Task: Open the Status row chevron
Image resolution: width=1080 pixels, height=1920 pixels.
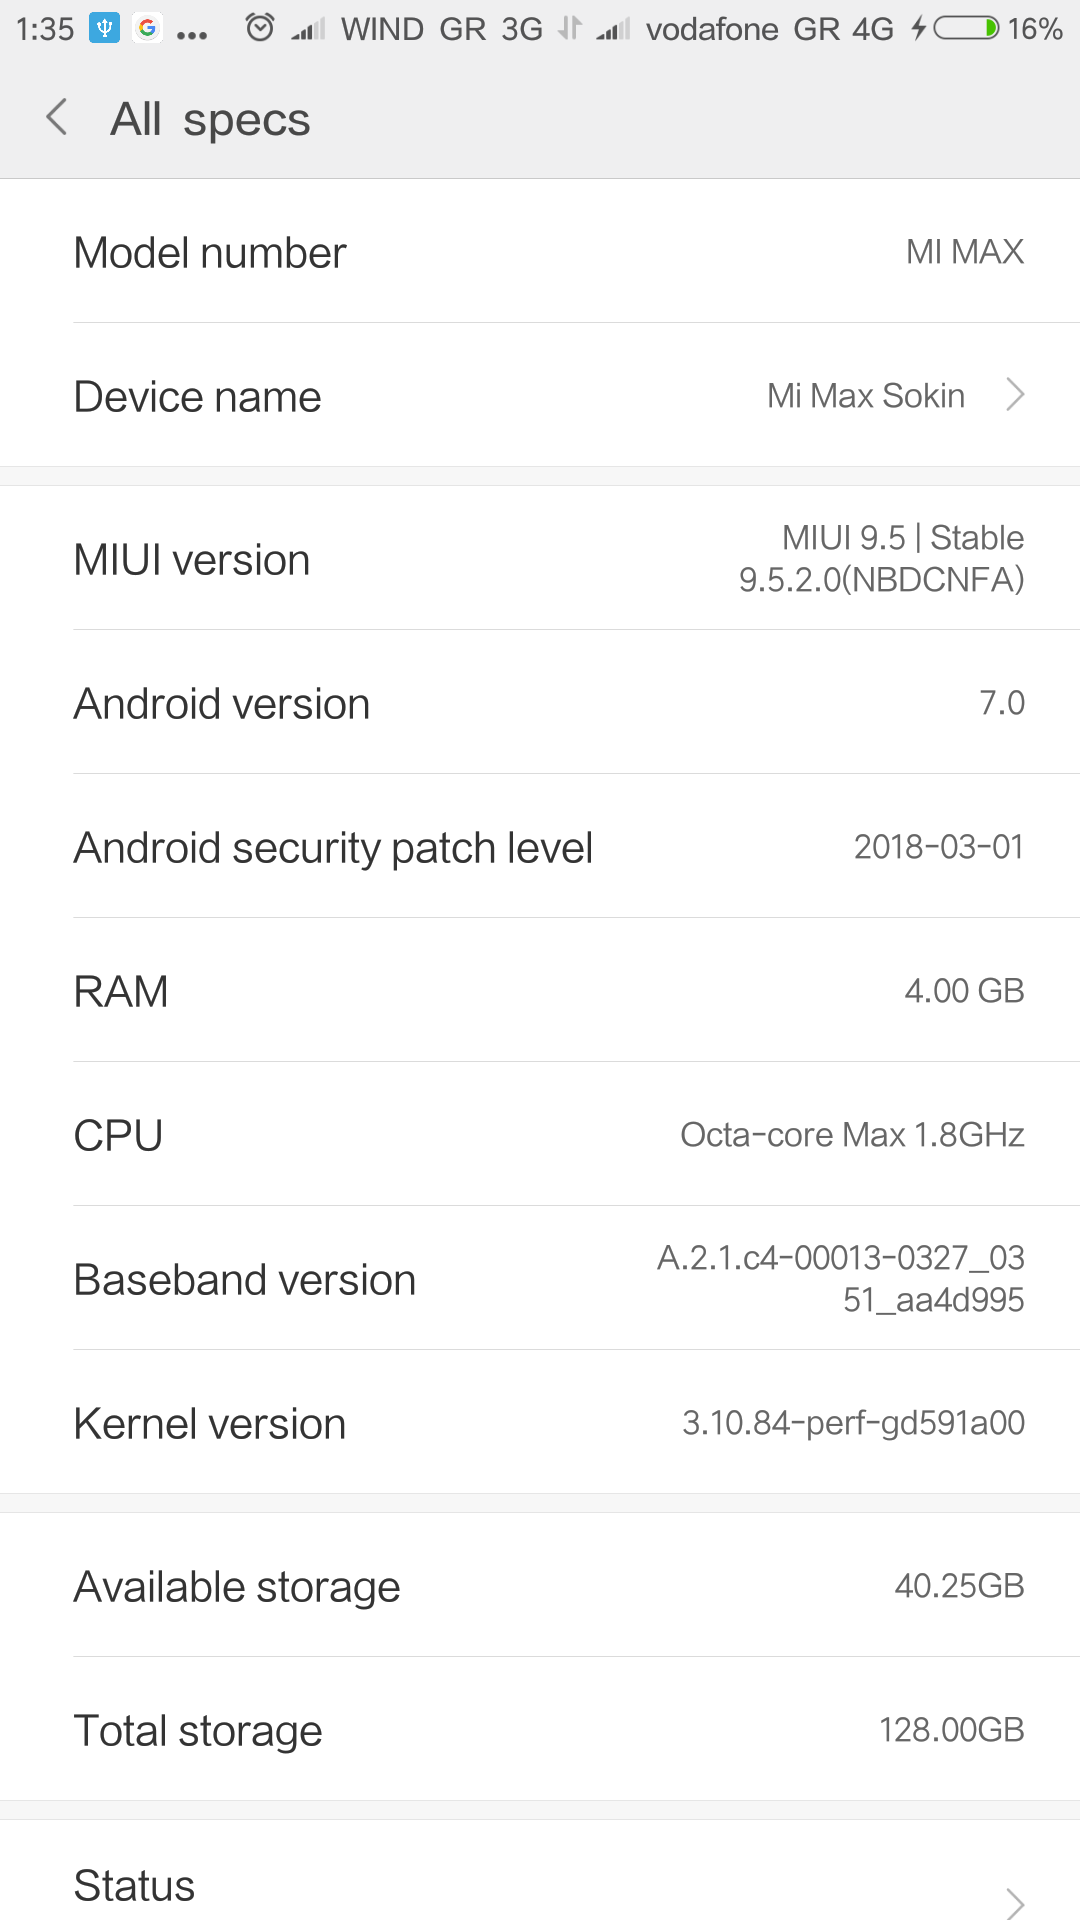Action: tap(1015, 1900)
